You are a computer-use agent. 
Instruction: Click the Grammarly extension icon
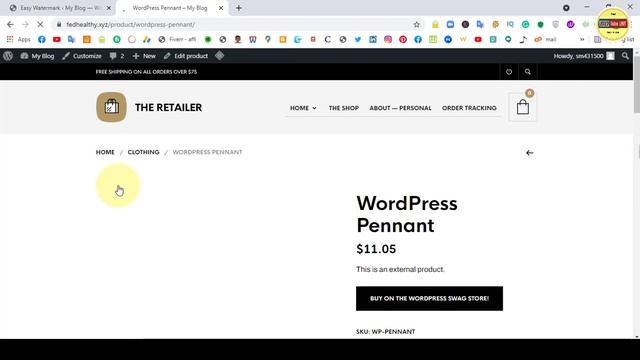(525, 24)
